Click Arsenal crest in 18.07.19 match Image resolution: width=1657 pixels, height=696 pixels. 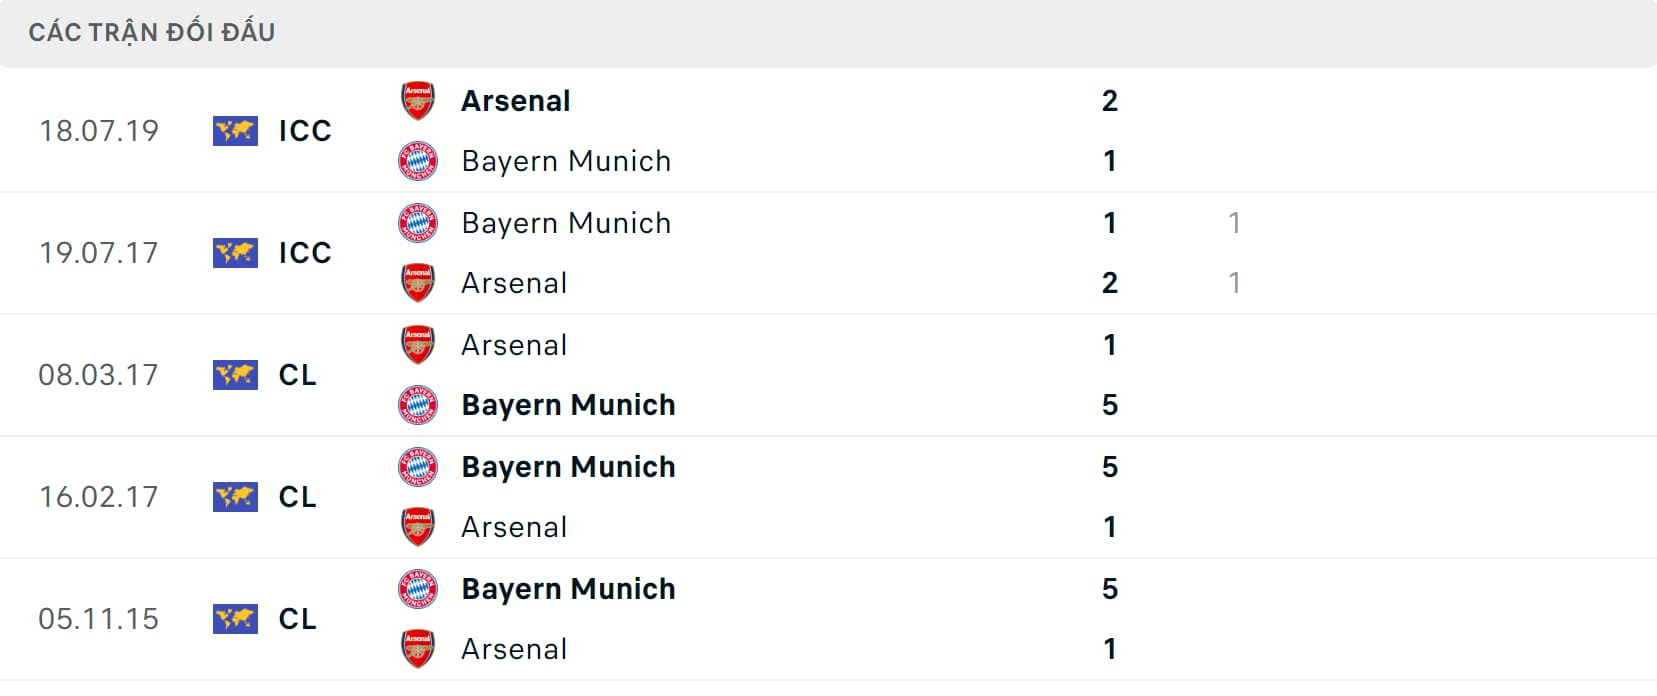click(x=418, y=101)
